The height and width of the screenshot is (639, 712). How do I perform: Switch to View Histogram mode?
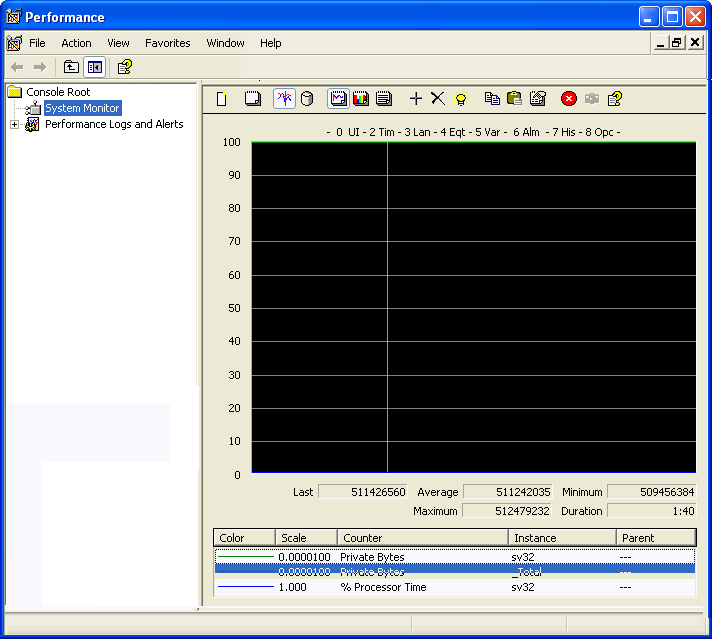361,99
